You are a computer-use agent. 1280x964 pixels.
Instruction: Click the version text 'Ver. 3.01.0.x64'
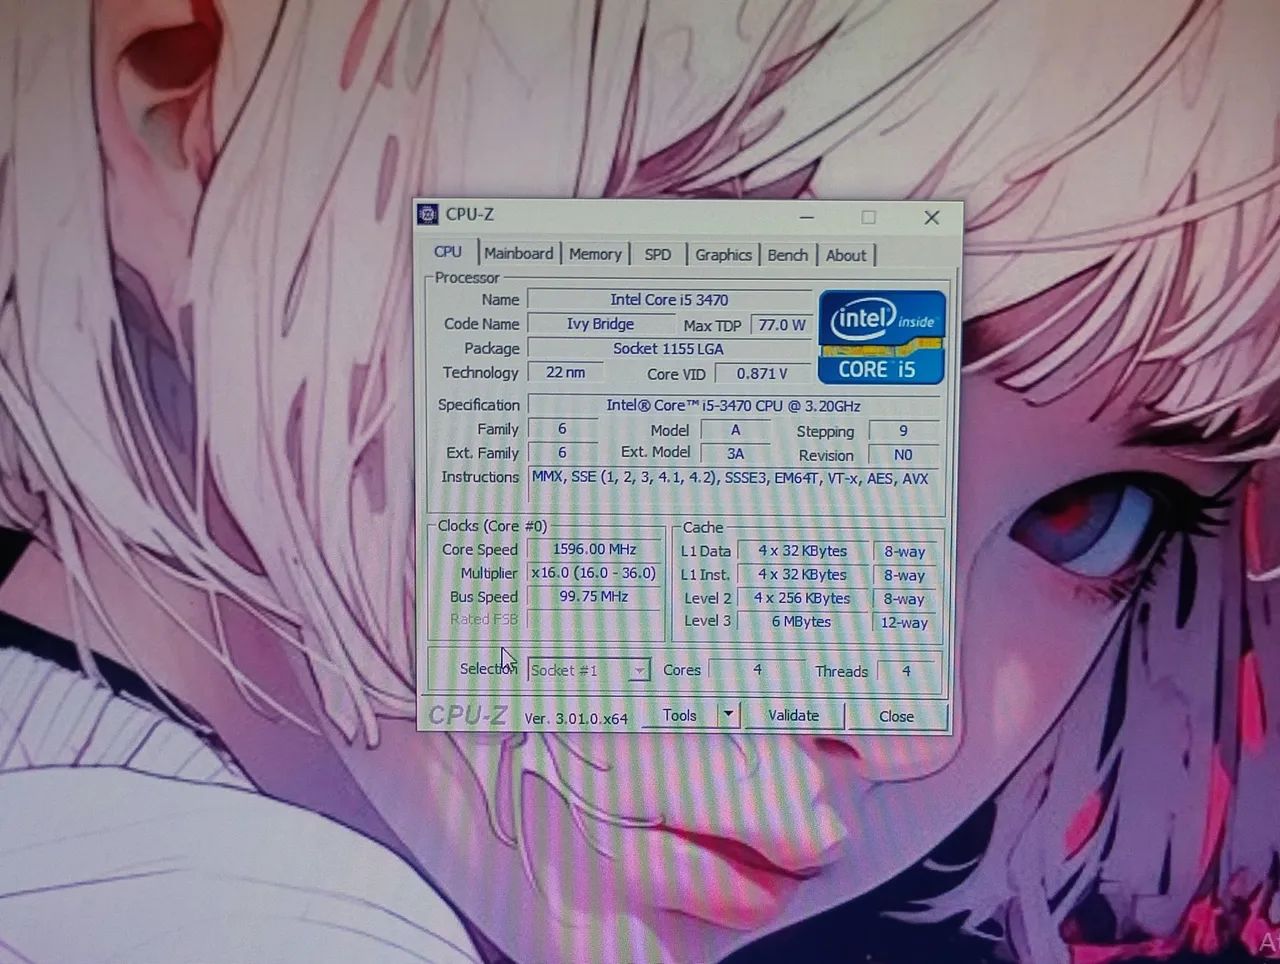576,718
